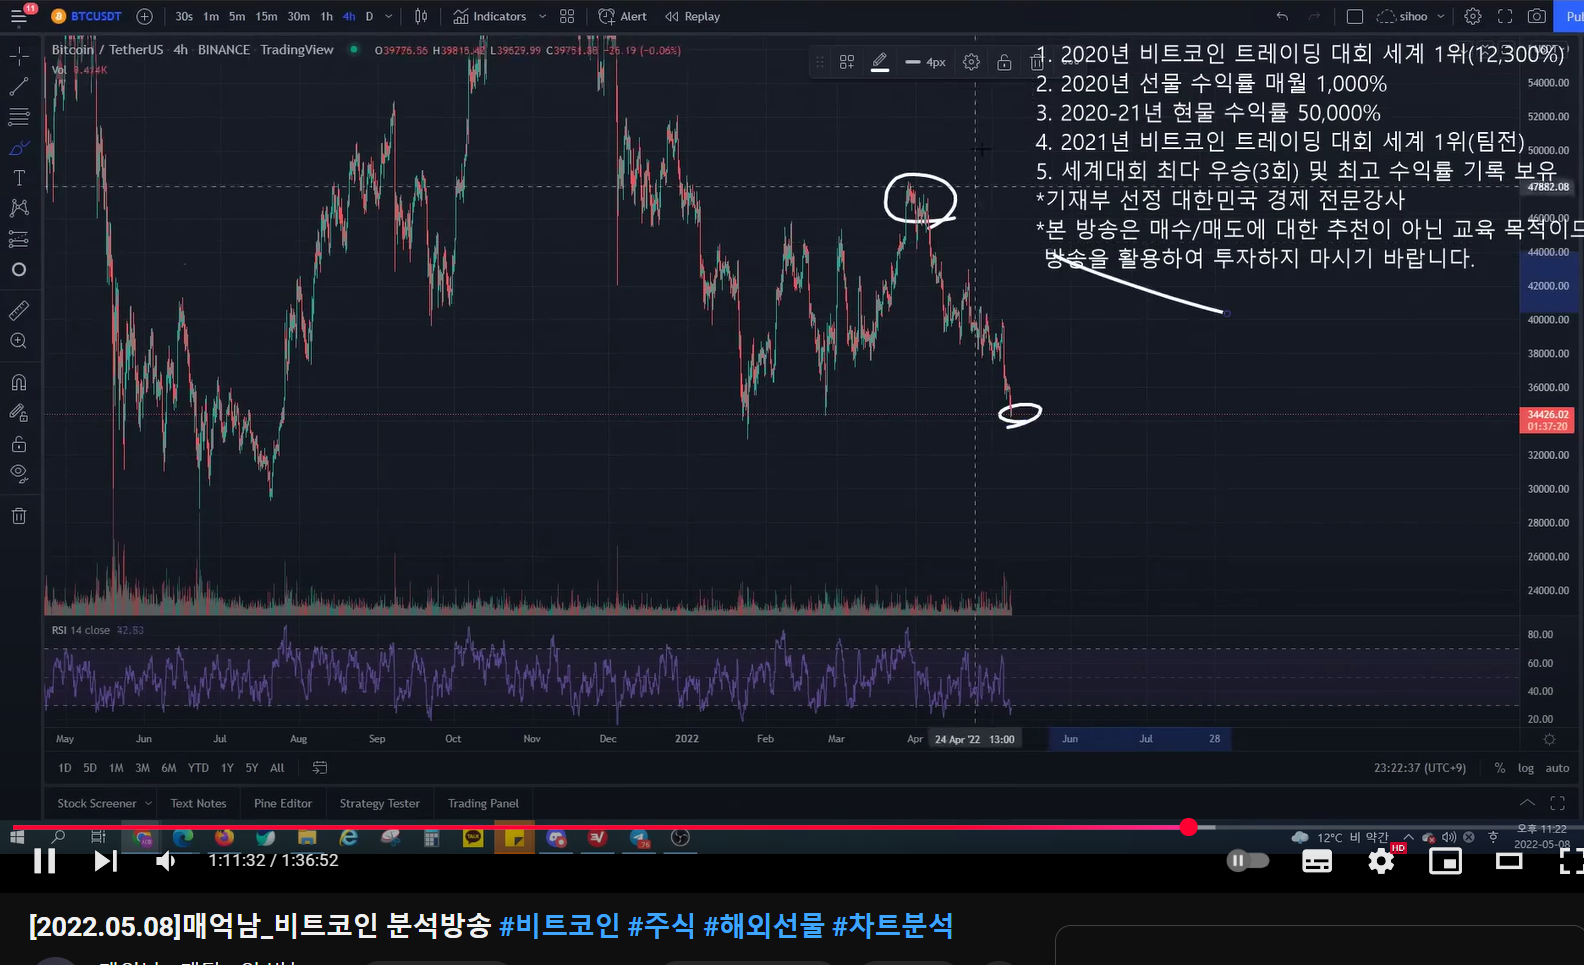This screenshot has width=1584, height=965.
Task: Toggle stay in drawing mode
Action: tap(19, 413)
